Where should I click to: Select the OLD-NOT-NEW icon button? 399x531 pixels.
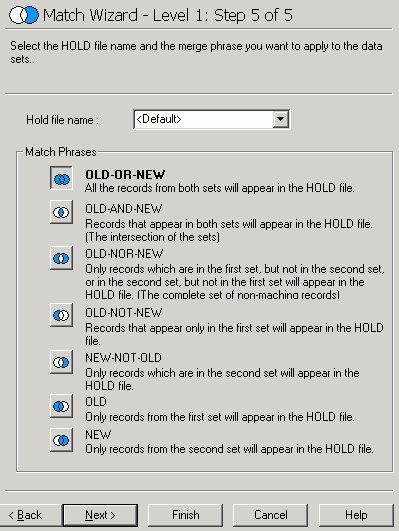coord(61,315)
